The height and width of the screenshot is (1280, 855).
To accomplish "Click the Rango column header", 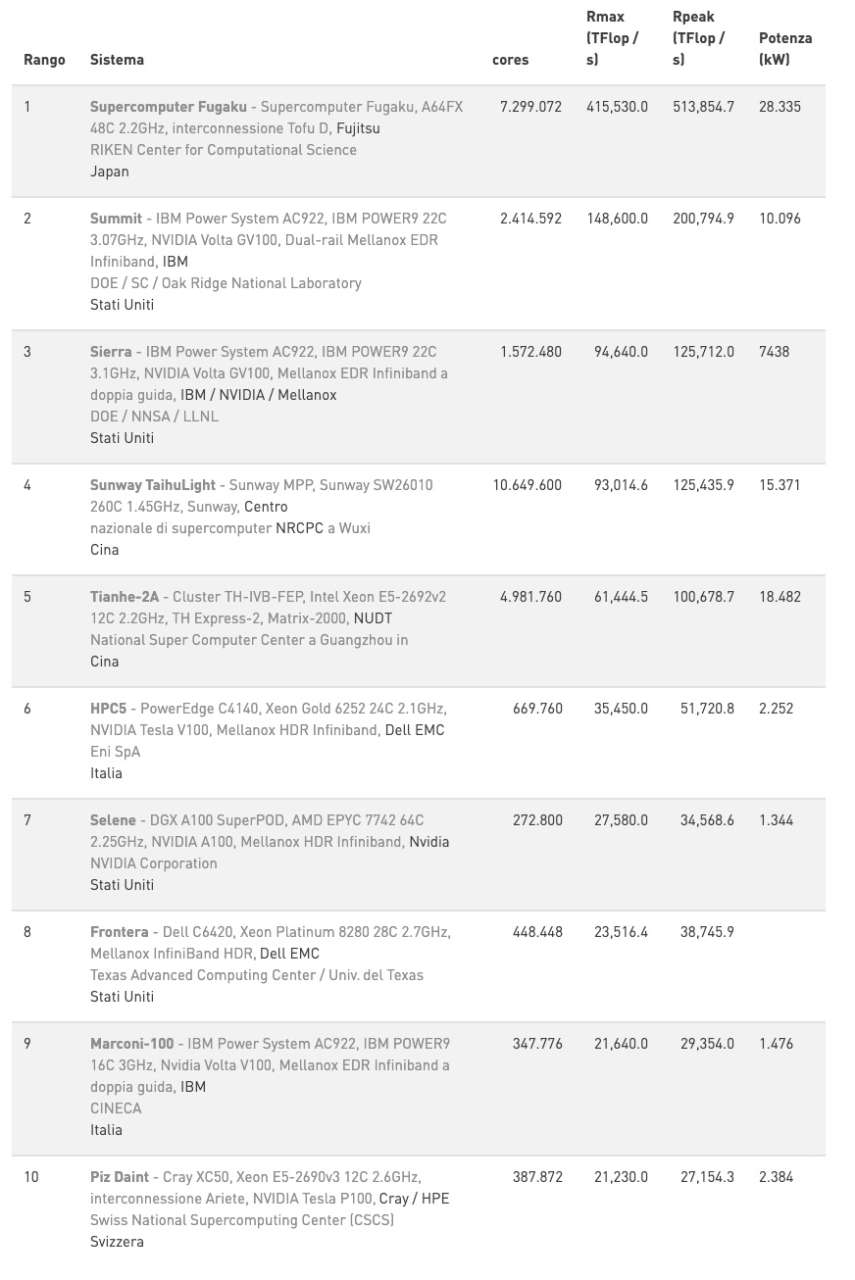I will tap(44, 60).
